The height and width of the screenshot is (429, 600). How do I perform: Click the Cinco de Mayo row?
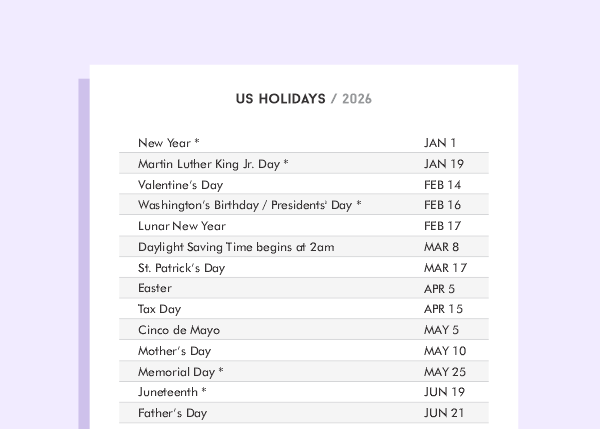[179, 330]
